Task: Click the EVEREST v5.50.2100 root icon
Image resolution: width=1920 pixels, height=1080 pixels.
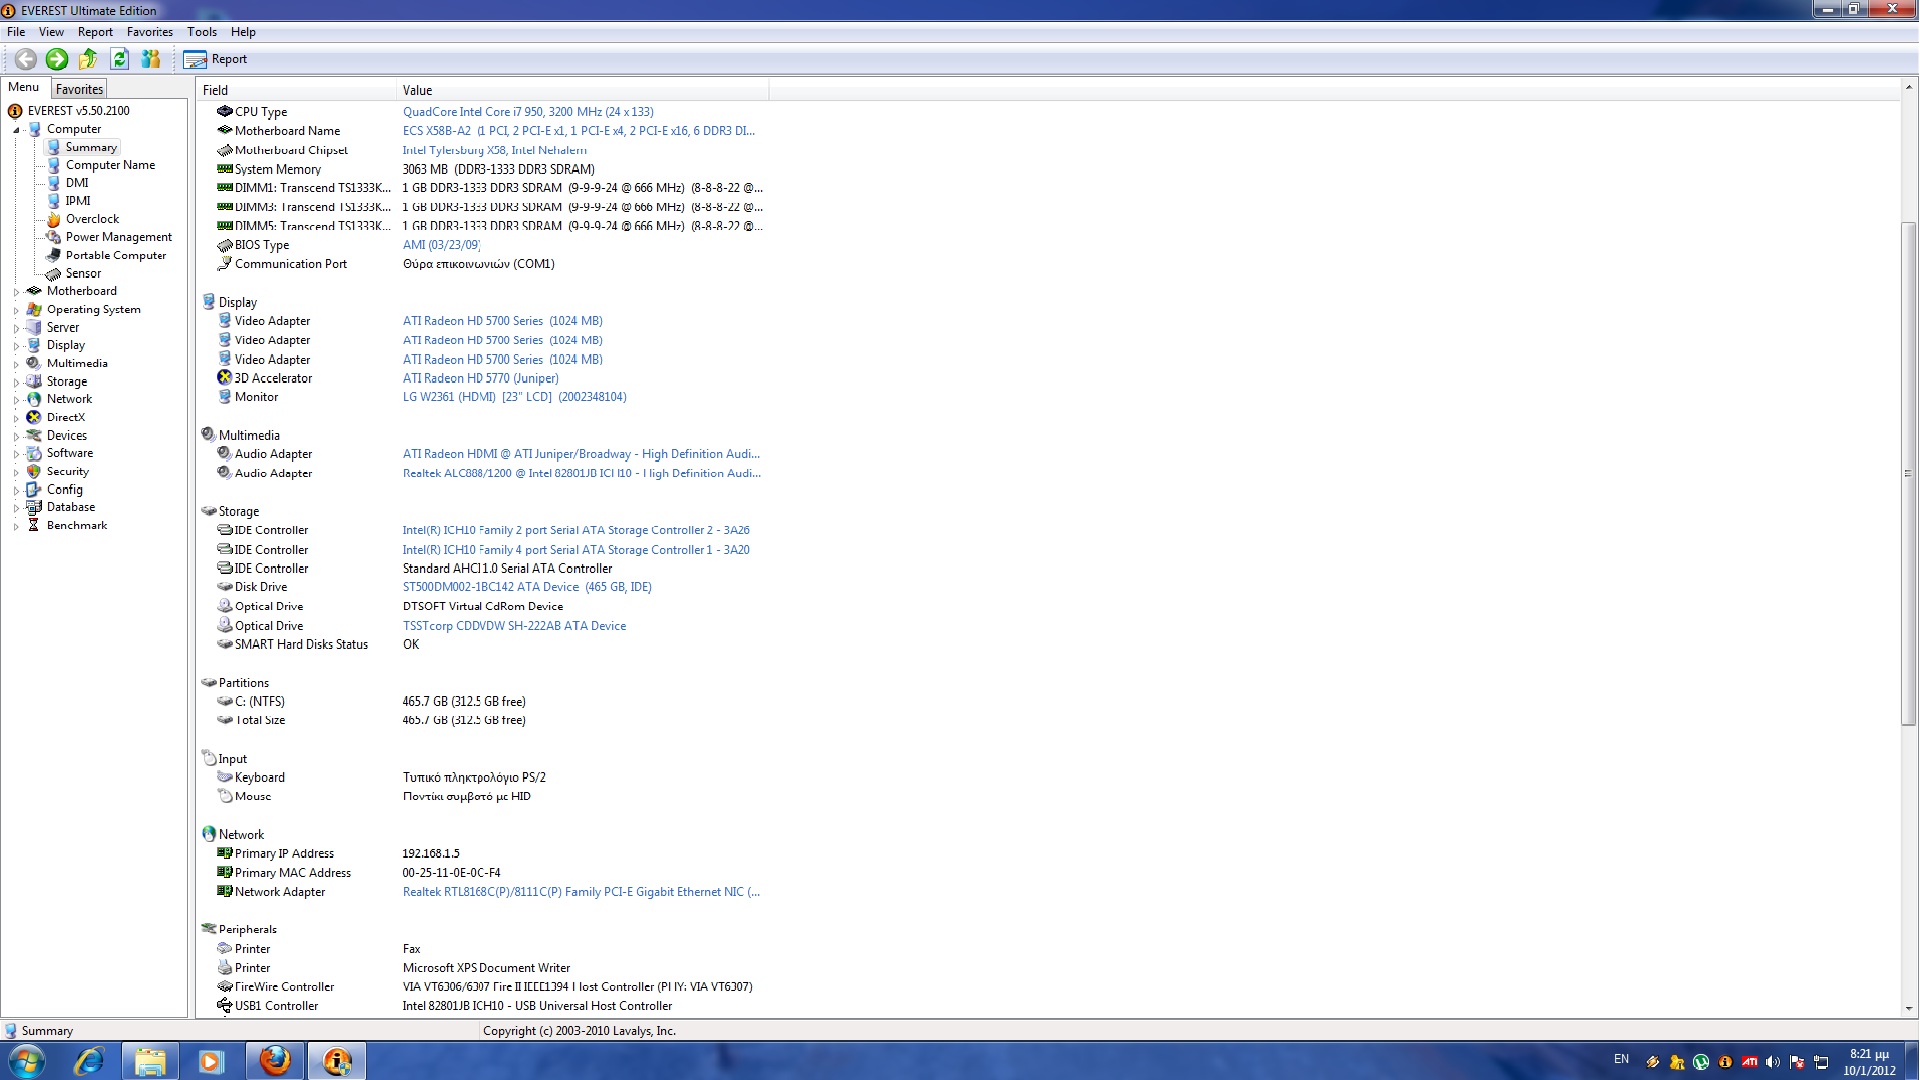Action: [x=15, y=111]
